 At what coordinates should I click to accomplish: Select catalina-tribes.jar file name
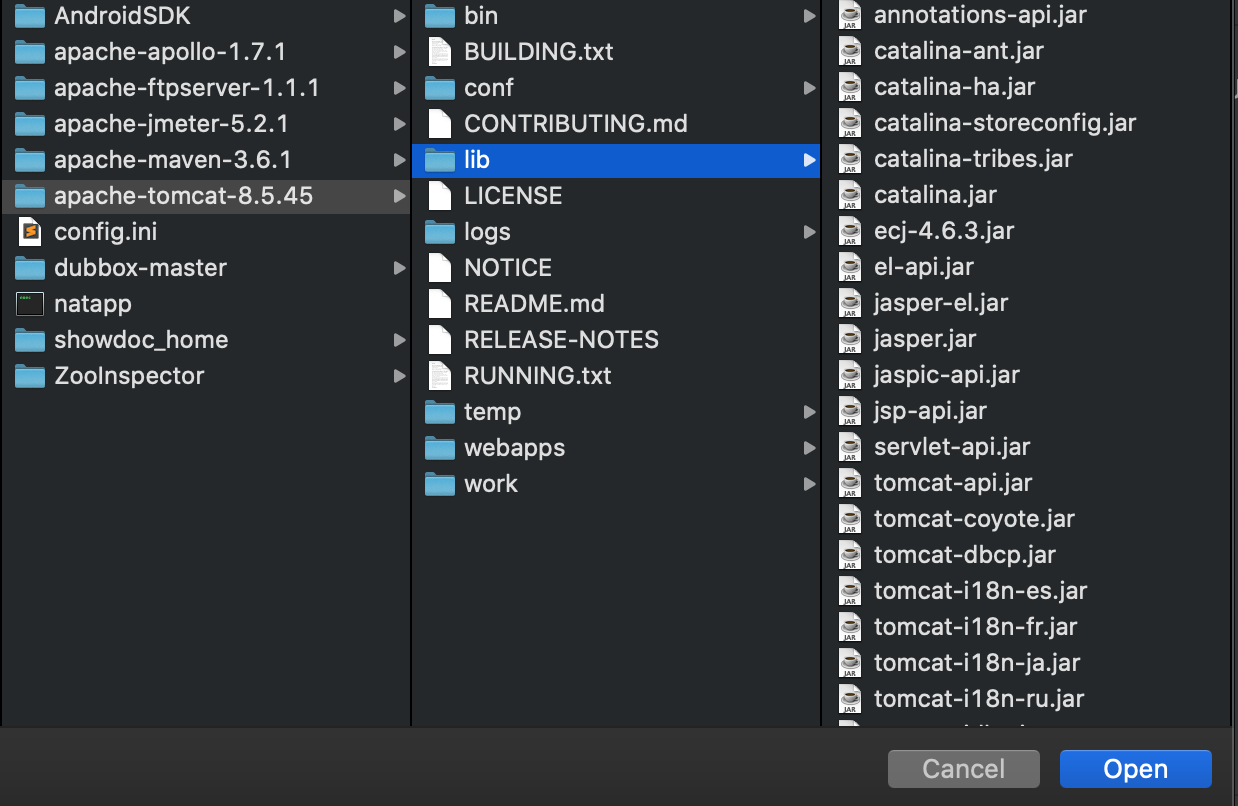973,159
